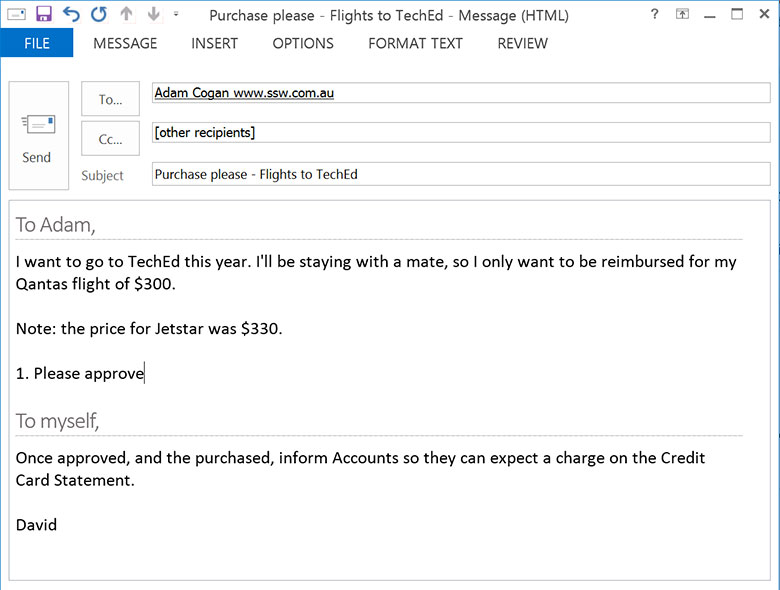Click into the Subject field
Screen dimensions: 780x590
460,174
